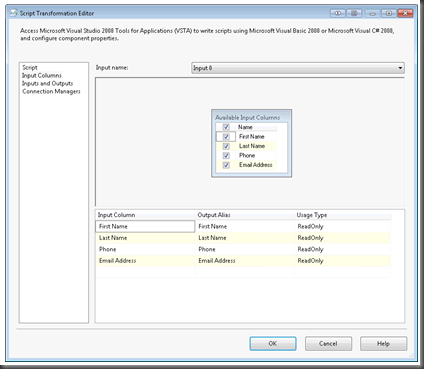
Task: Click the Available Input Columns title bar
Action: [251, 117]
